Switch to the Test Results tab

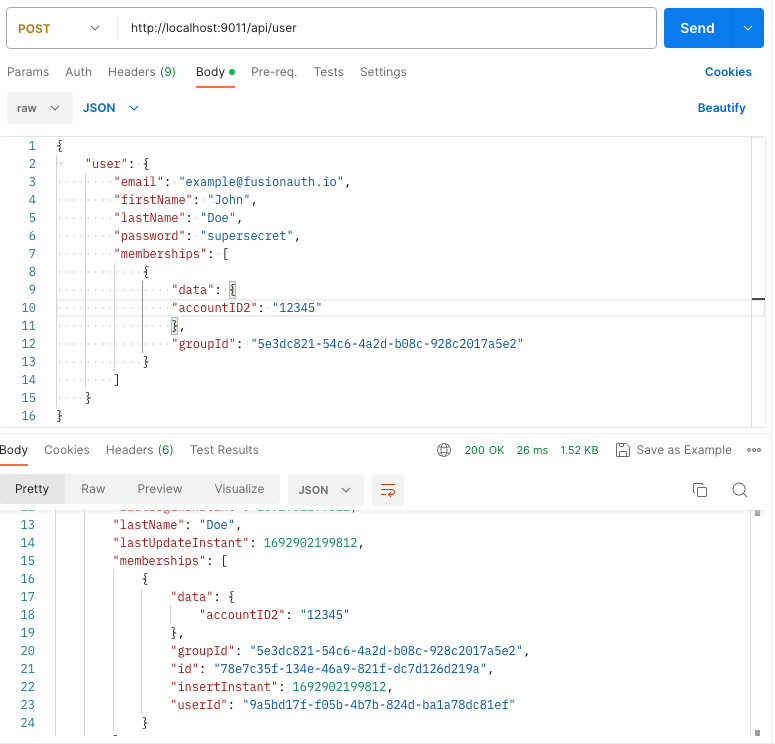point(224,450)
